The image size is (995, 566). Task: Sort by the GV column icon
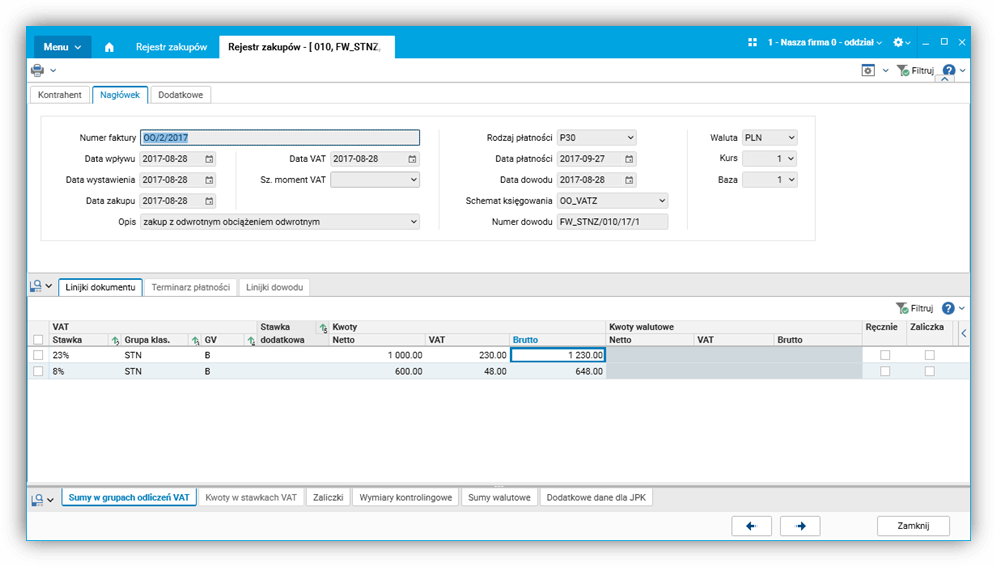point(251,341)
